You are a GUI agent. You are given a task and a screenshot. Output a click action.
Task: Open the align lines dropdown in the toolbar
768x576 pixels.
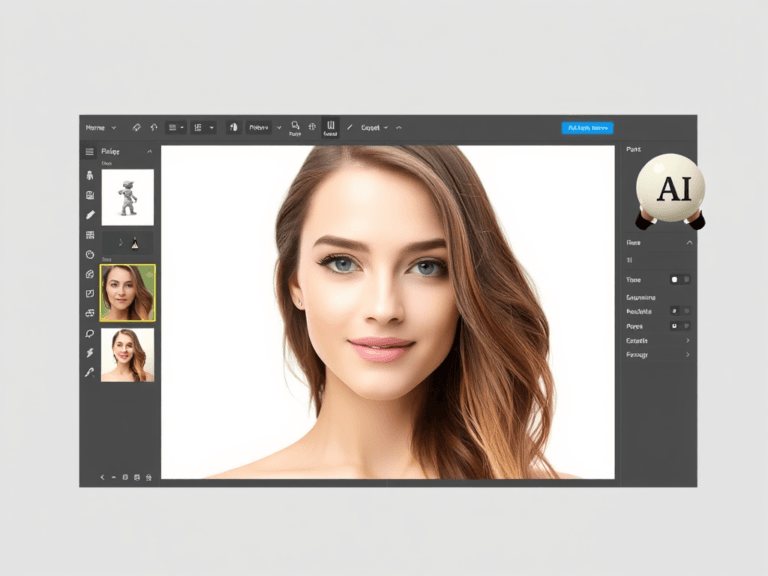pos(175,127)
